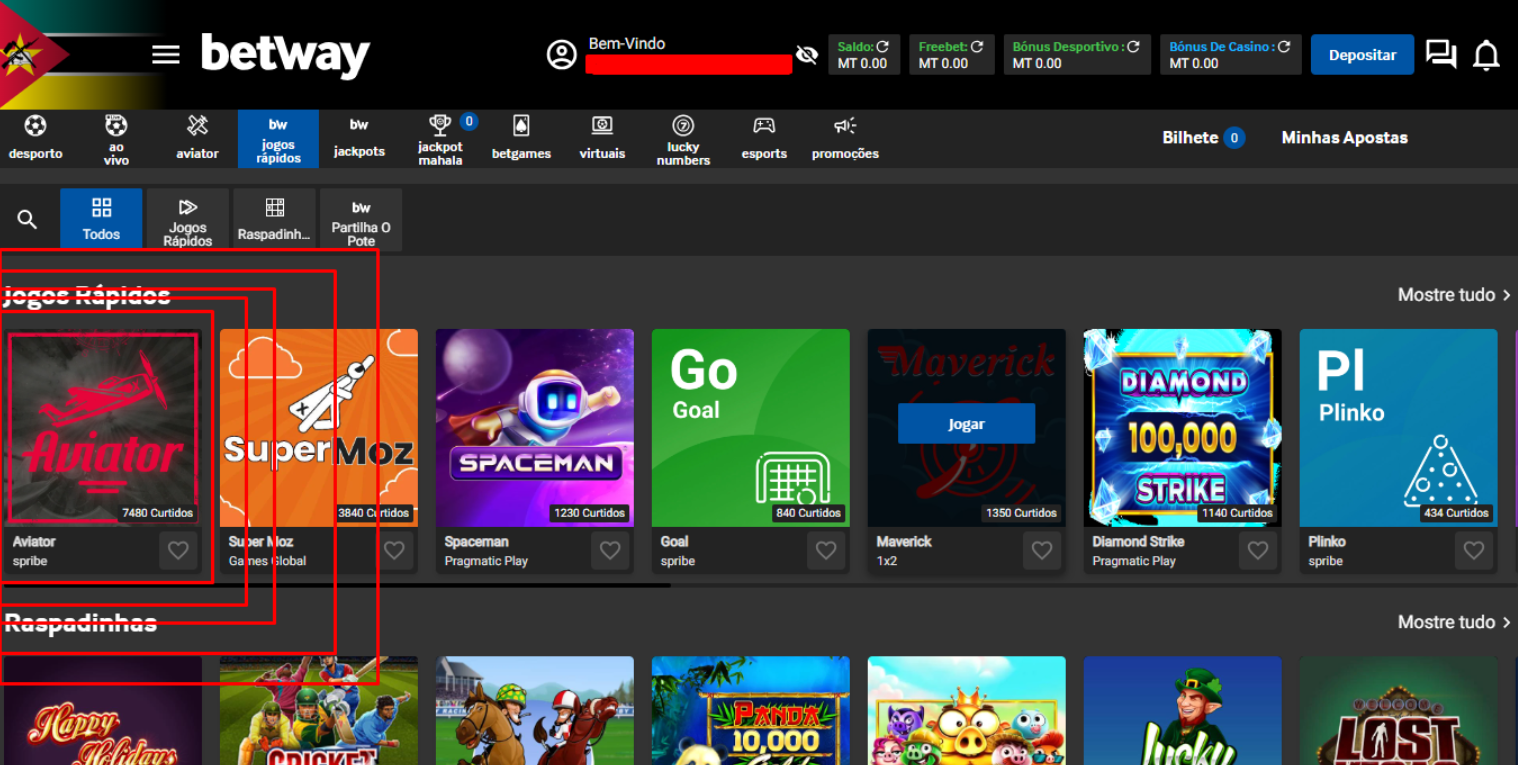The image size is (1518, 765).
Task: Open the Plinko game thumbnail
Action: (x=1399, y=428)
